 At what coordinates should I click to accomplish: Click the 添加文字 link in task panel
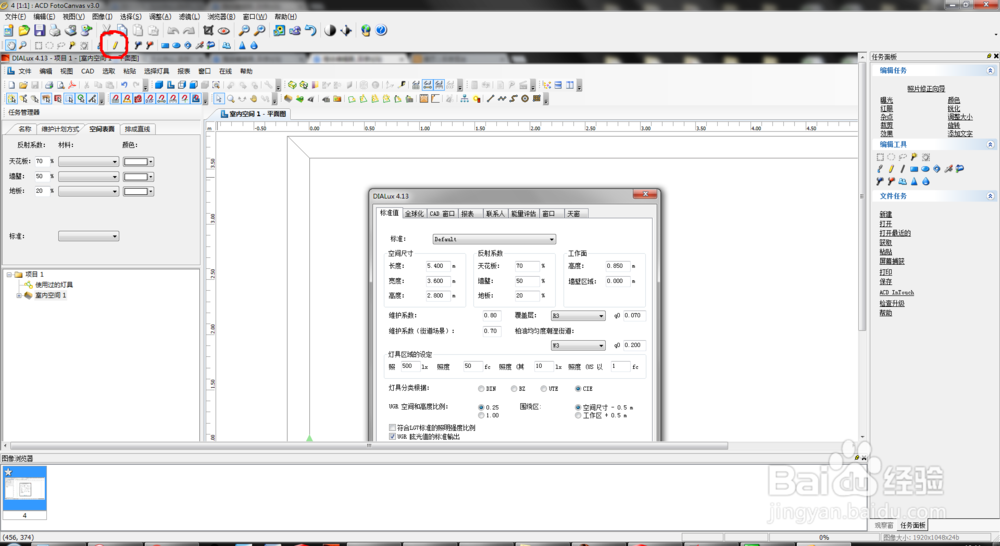click(x=960, y=134)
